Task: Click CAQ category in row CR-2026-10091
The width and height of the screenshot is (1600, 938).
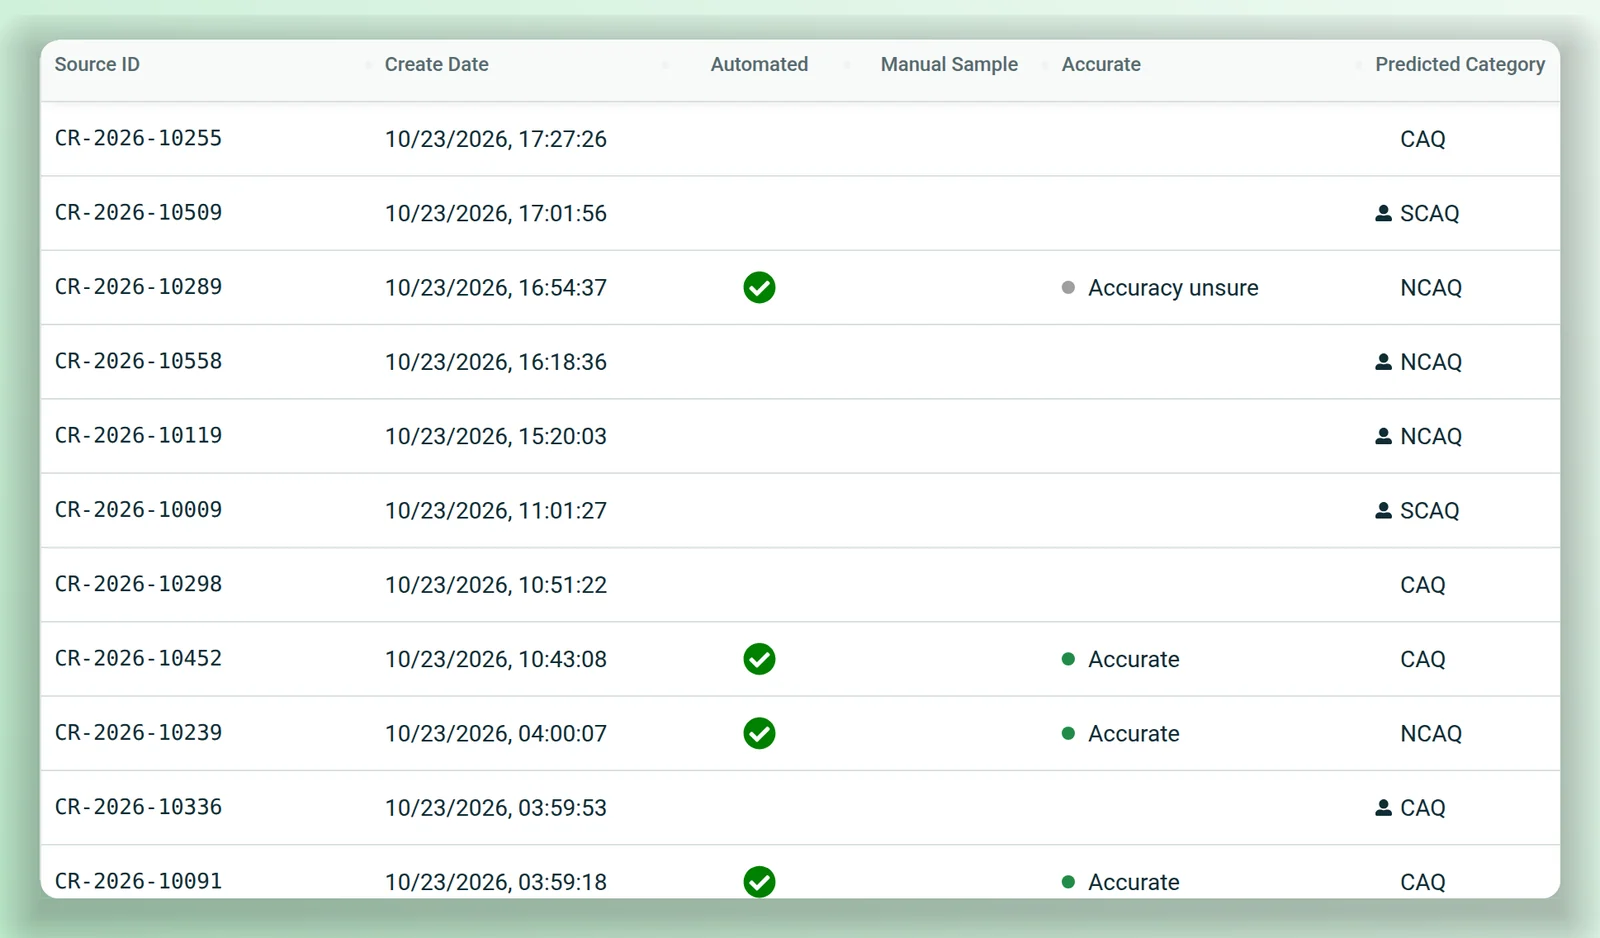Action: click(1423, 882)
